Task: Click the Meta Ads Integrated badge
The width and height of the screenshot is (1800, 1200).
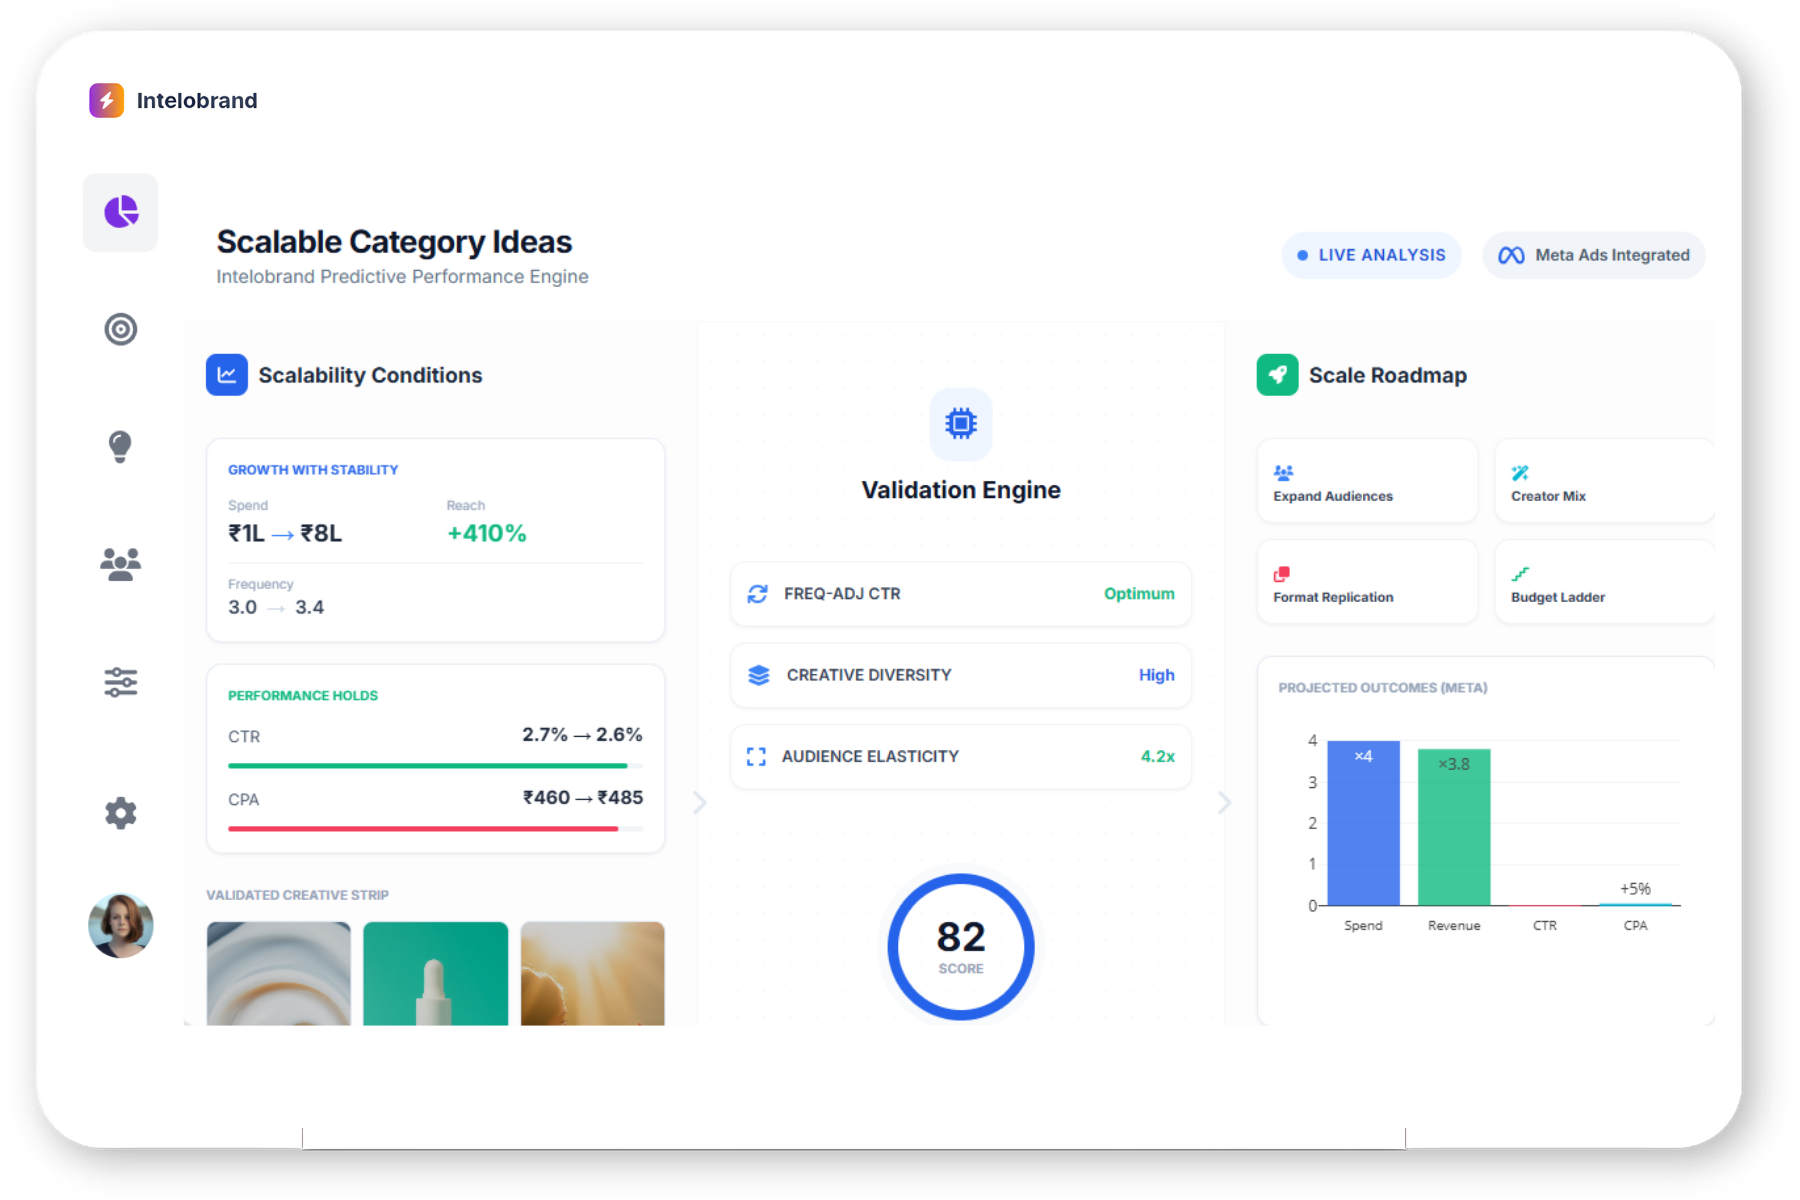Action: [x=1594, y=255]
